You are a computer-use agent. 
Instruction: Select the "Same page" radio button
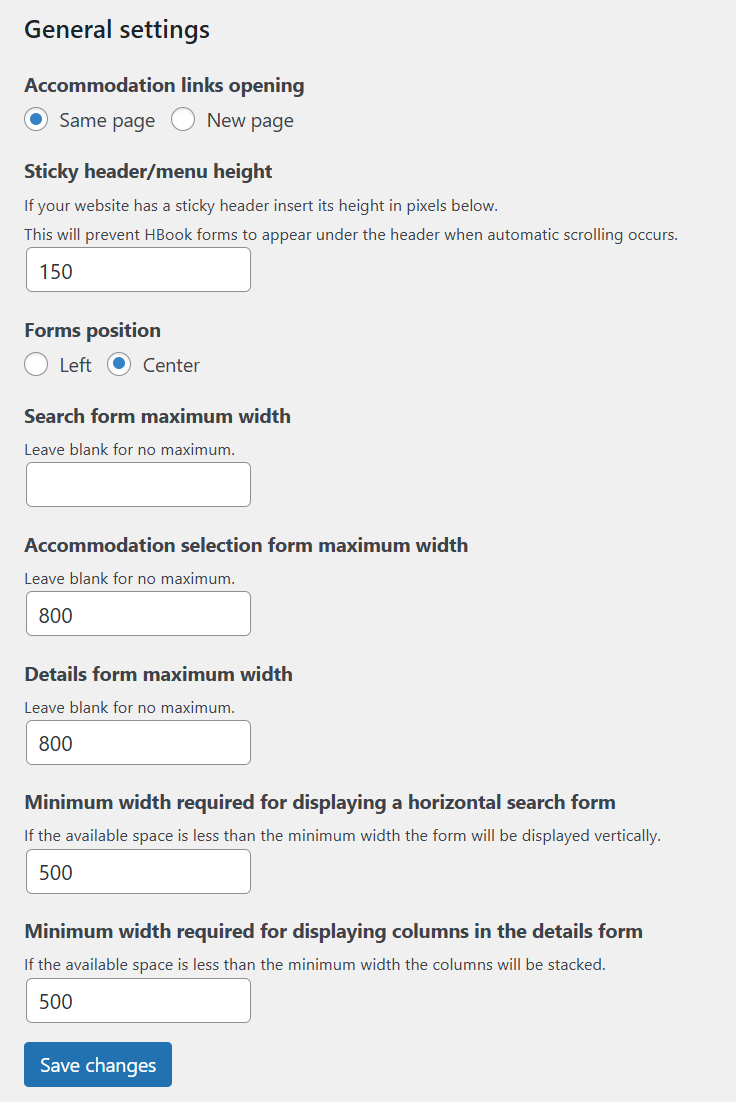click(x=36, y=120)
